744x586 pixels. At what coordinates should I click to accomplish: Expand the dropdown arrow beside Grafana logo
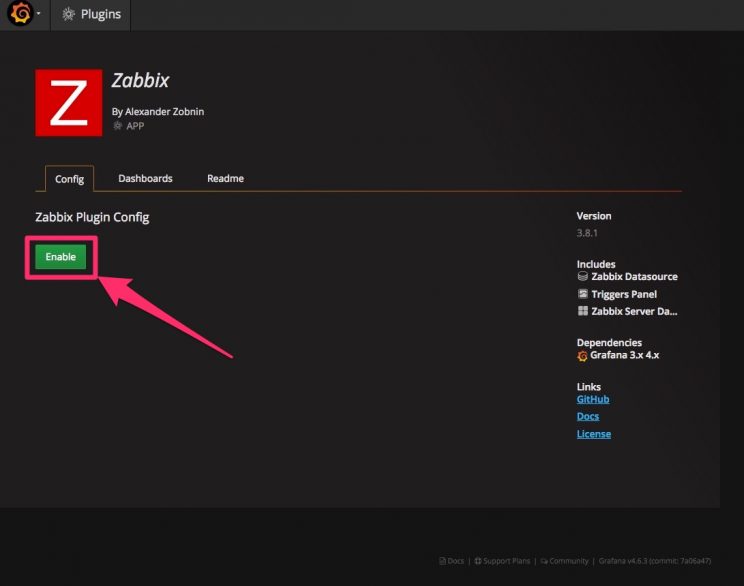pos(38,15)
